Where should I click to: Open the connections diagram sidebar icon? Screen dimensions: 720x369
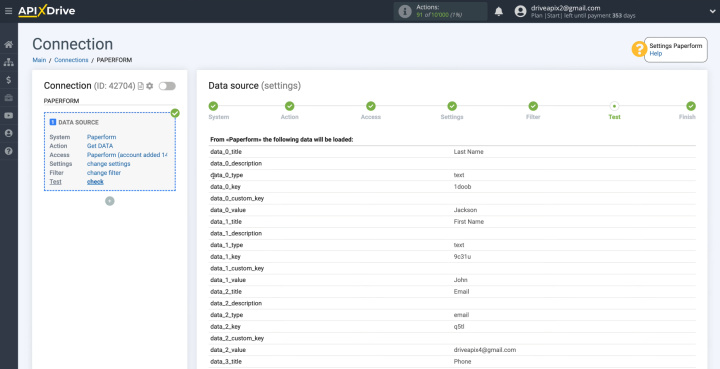point(8,62)
